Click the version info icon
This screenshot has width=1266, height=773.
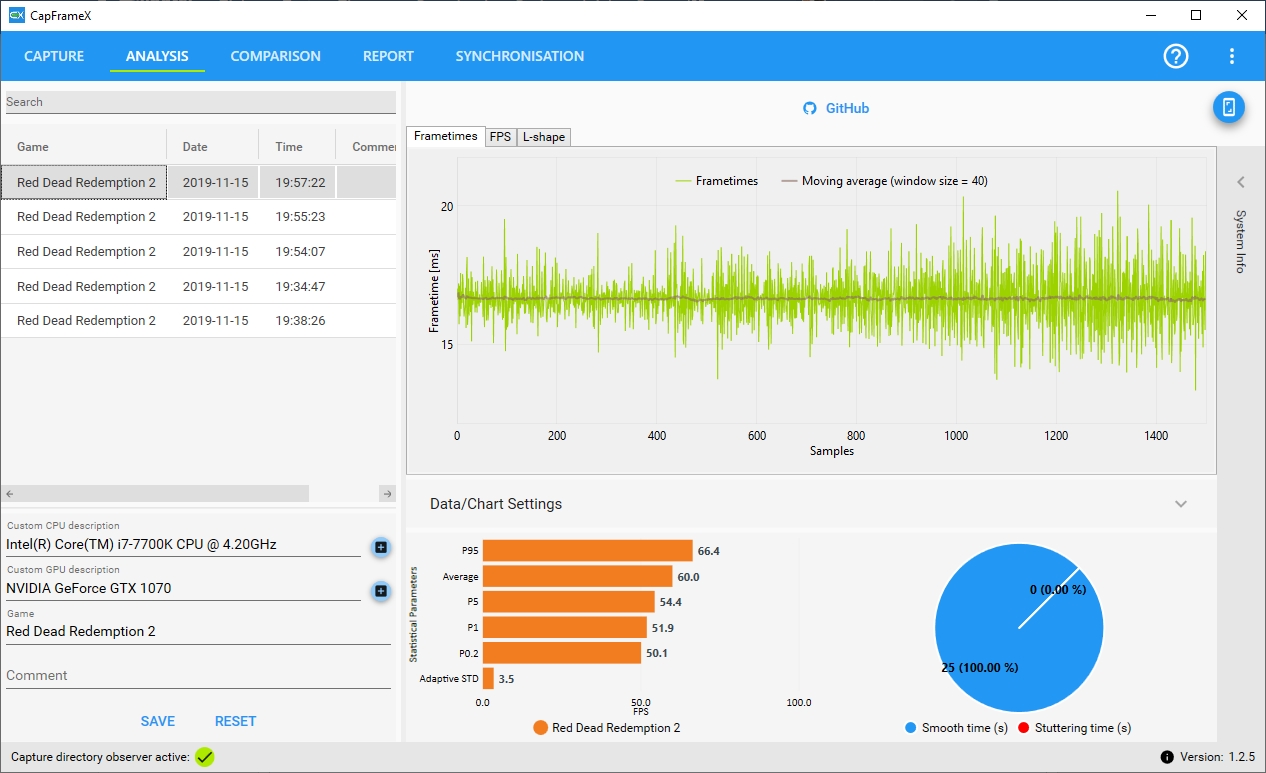(1167, 757)
